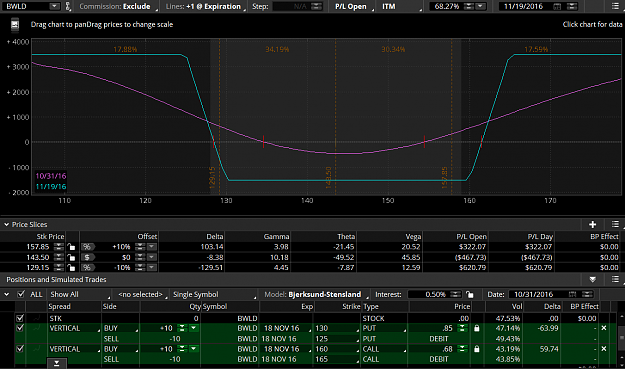Image resolution: width=625 pixels, height=369 pixels.
Task: Open the Positions and Simulated Trades menu icon
Action: click(615, 279)
